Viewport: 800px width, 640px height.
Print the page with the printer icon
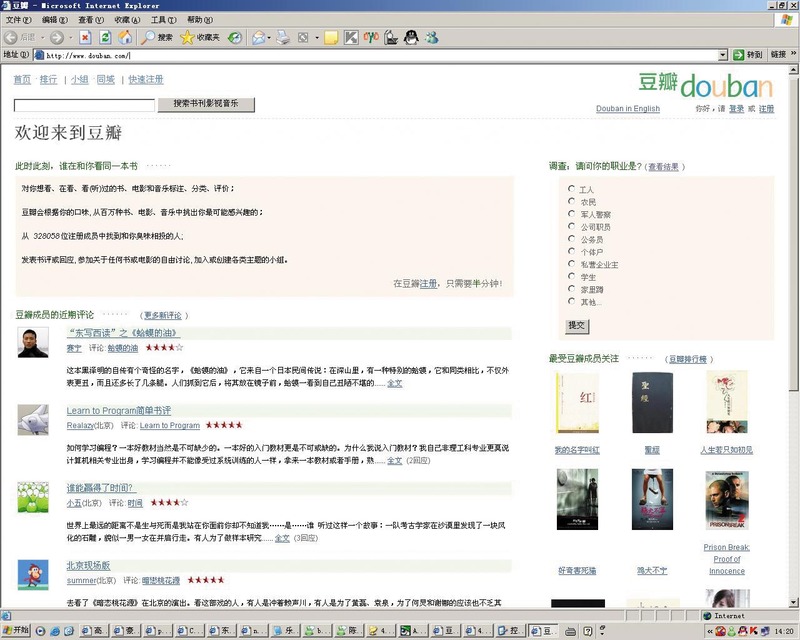[x=283, y=37]
